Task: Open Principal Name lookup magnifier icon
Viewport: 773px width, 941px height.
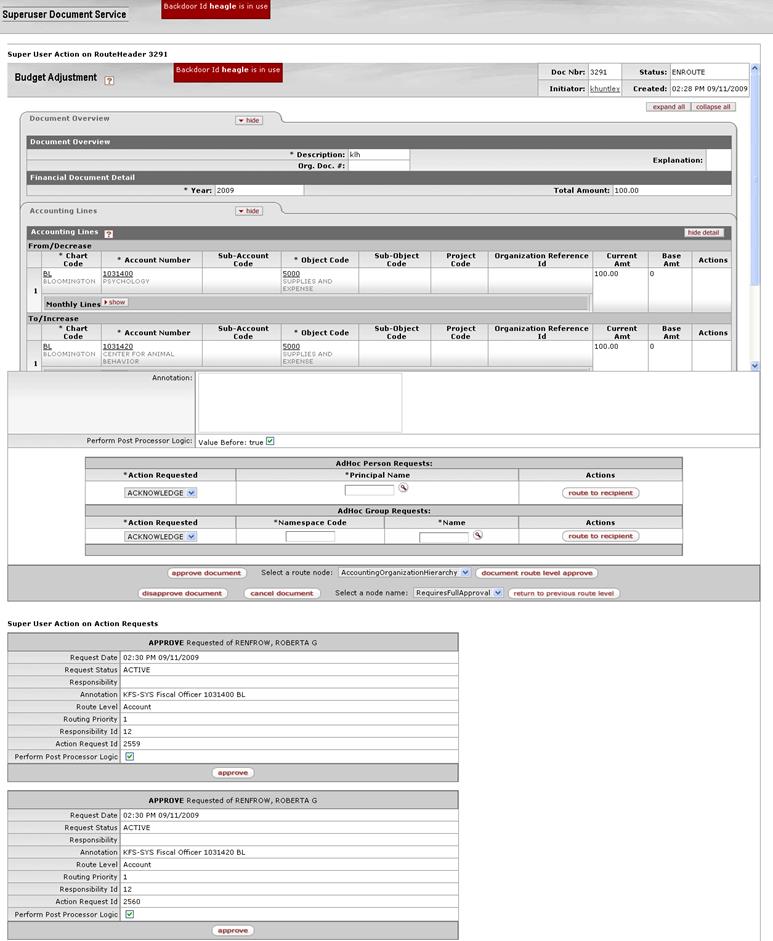Action: (403, 488)
